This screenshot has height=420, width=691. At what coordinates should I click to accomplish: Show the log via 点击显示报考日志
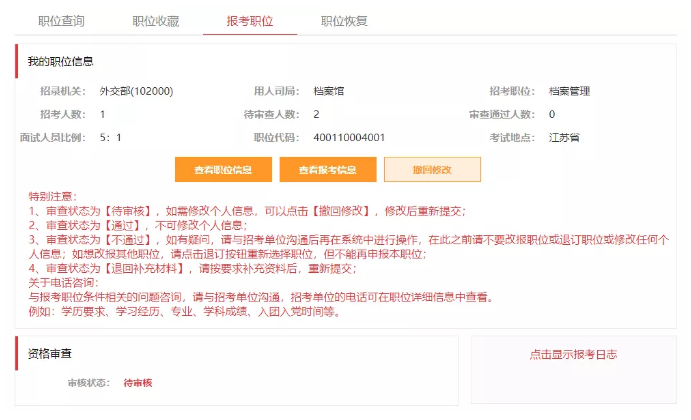573,355
